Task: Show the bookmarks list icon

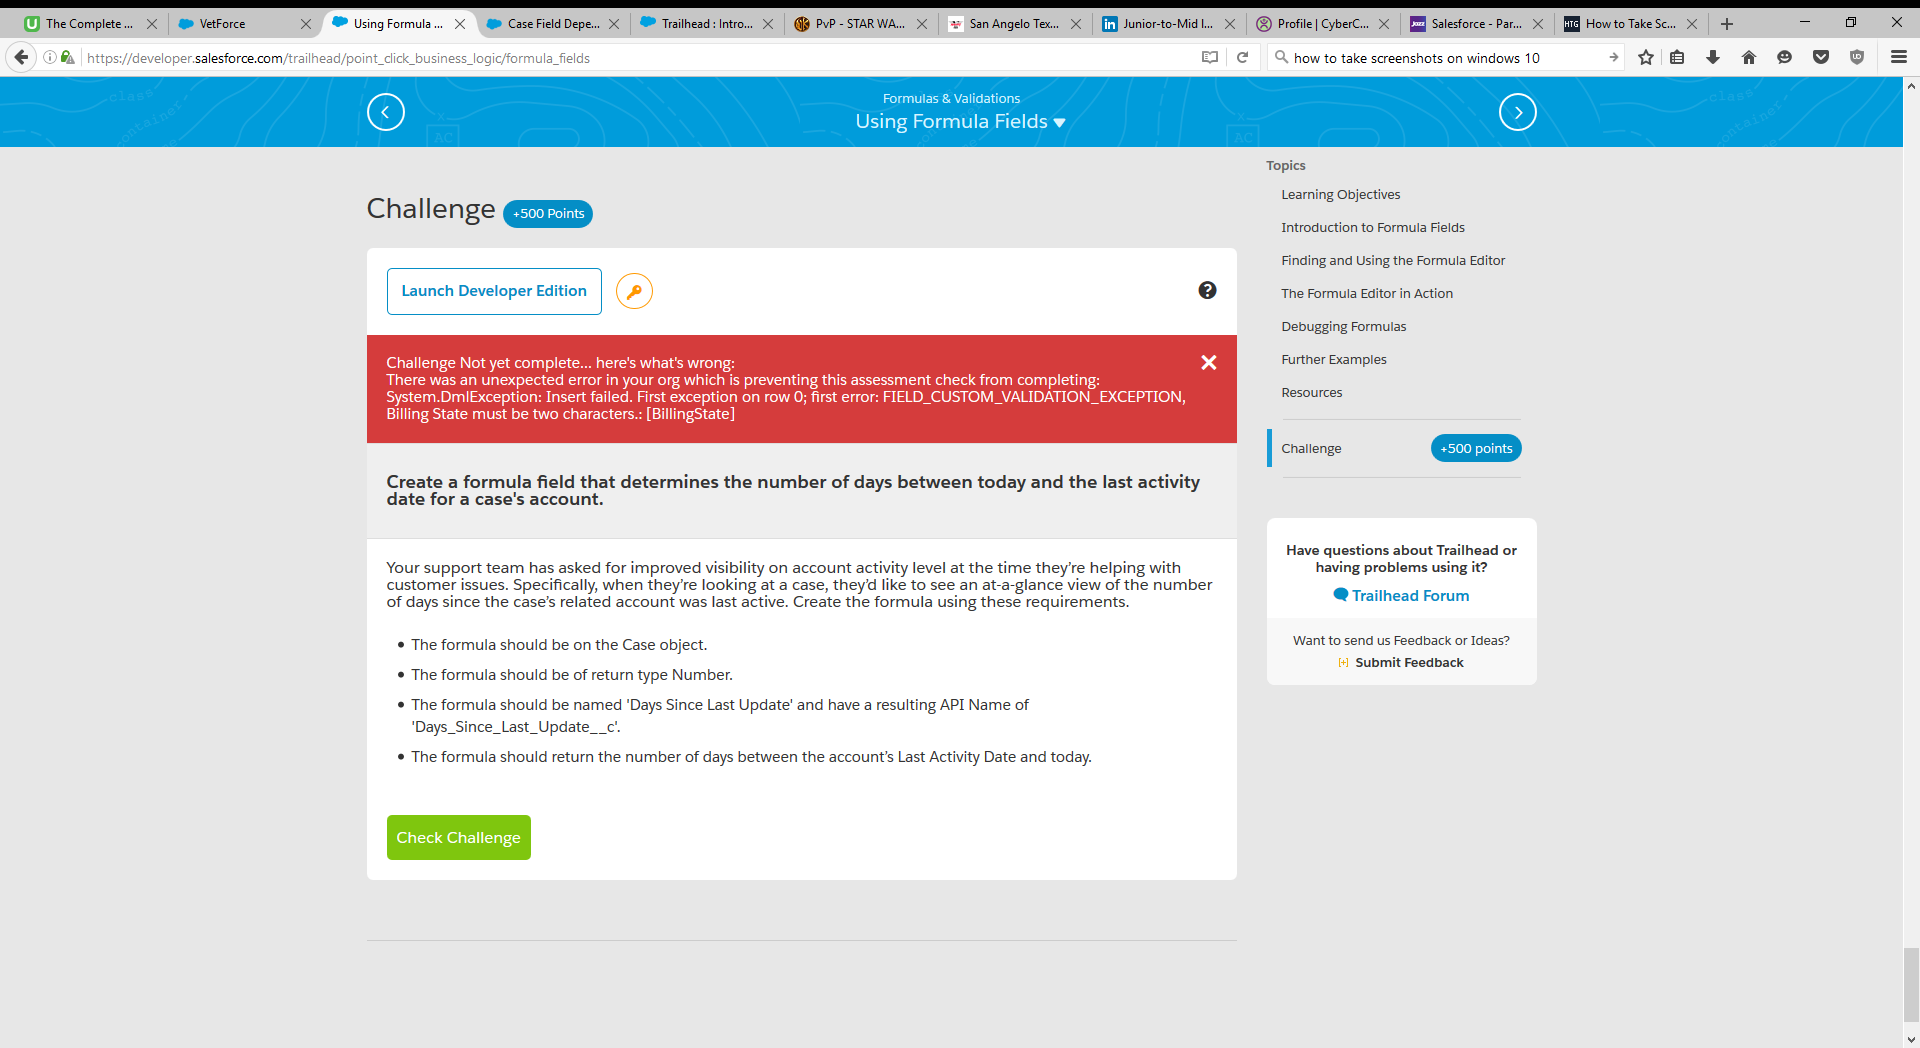Action: (x=1677, y=58)
